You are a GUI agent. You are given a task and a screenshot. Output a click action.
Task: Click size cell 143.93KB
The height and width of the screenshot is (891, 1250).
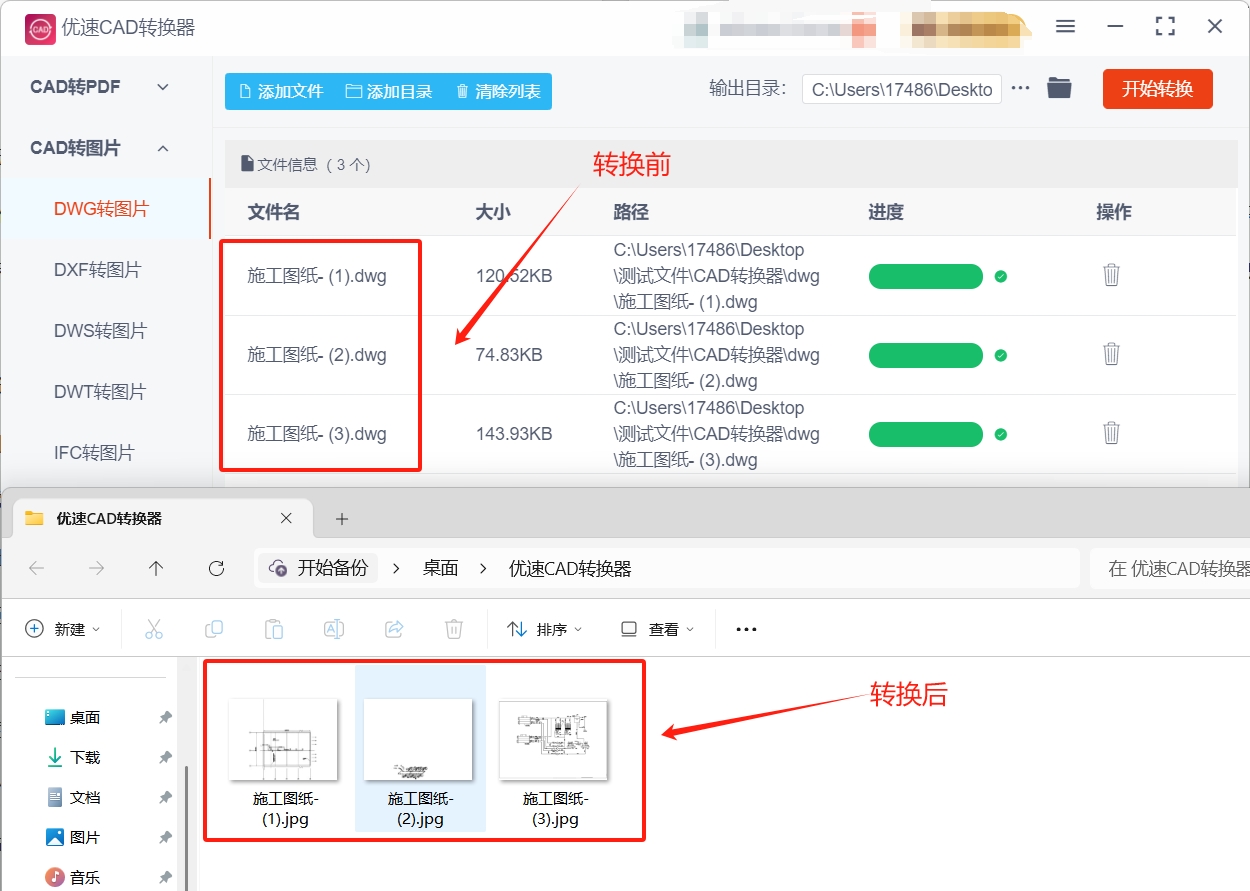click(x=514, y=434)
